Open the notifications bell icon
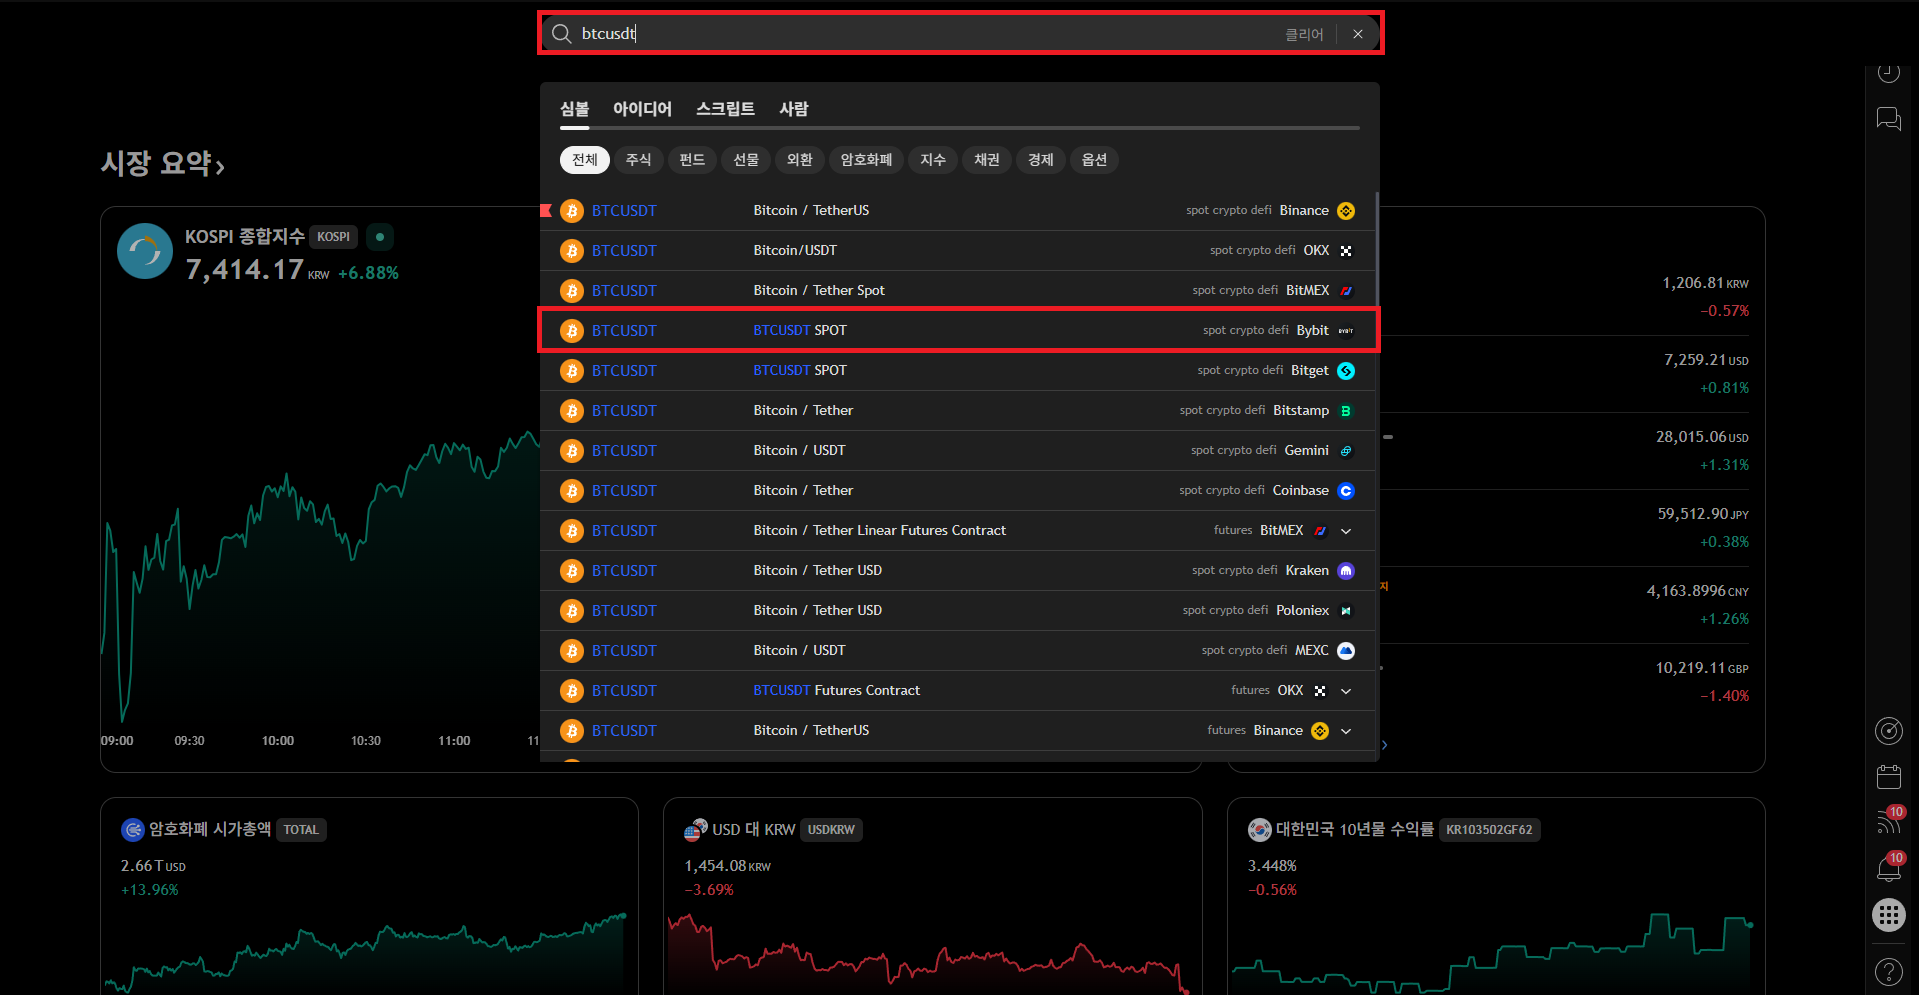This screenshot has height=995, width=1919. pyautogui.click(x=1889, y=867)
